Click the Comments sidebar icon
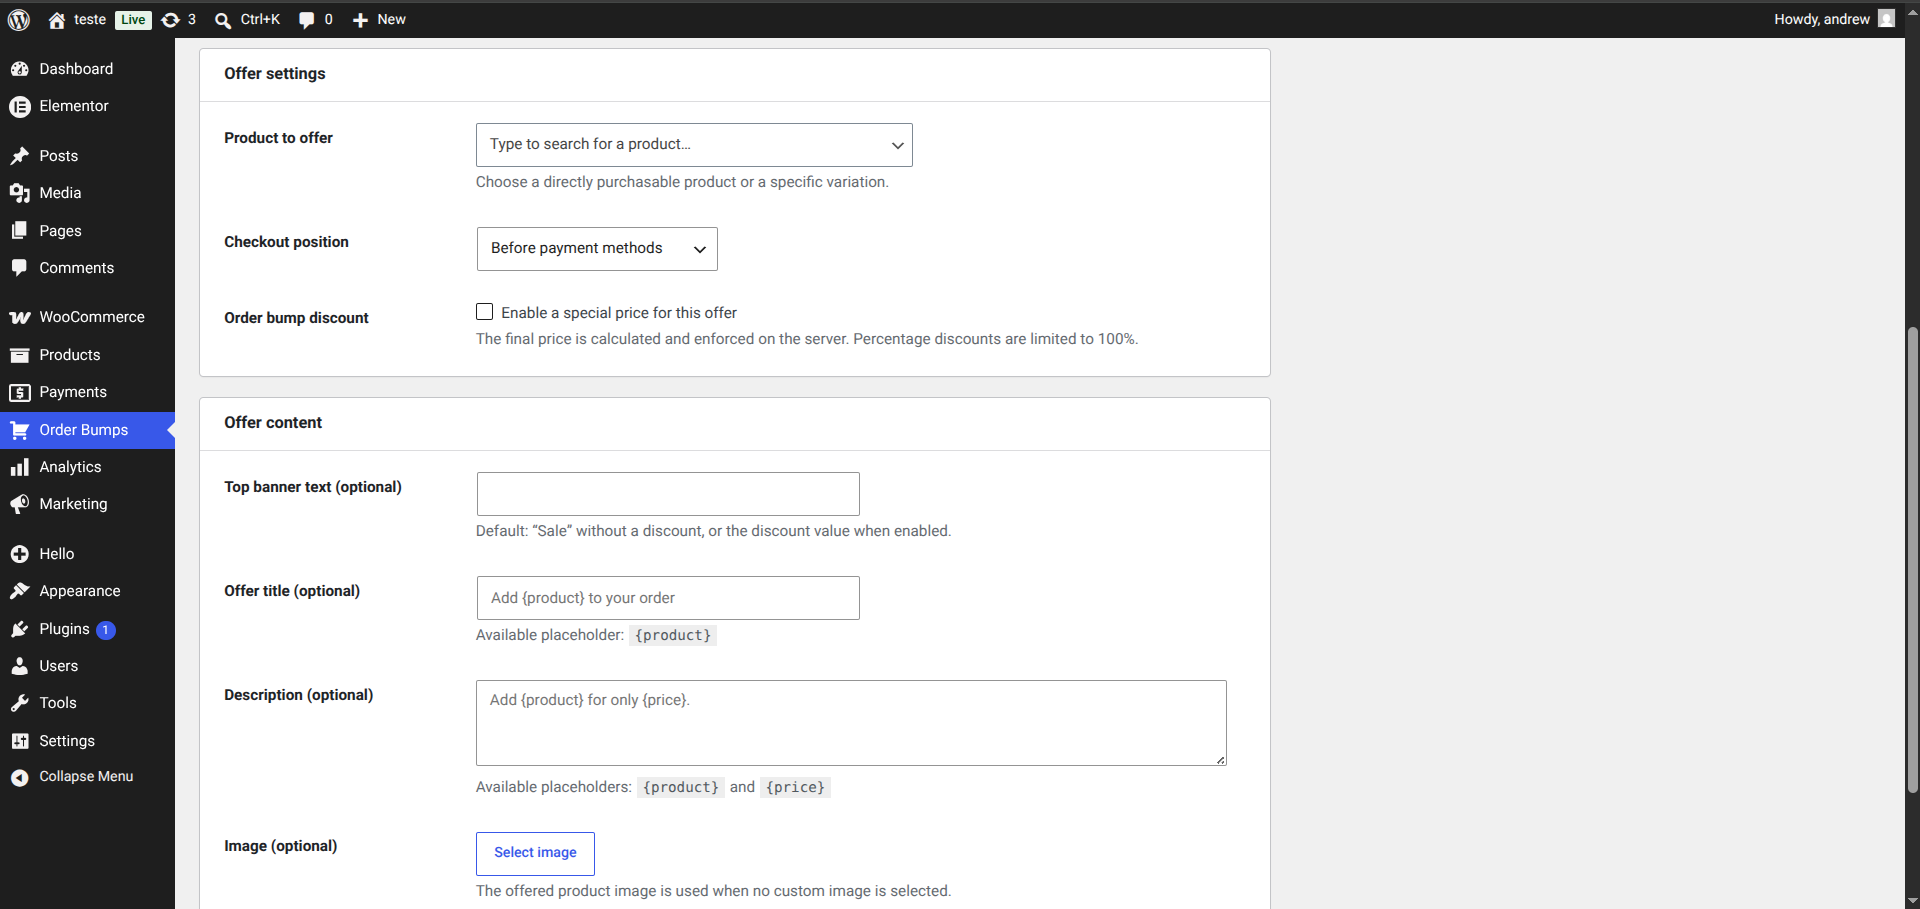 coord(19,268)
